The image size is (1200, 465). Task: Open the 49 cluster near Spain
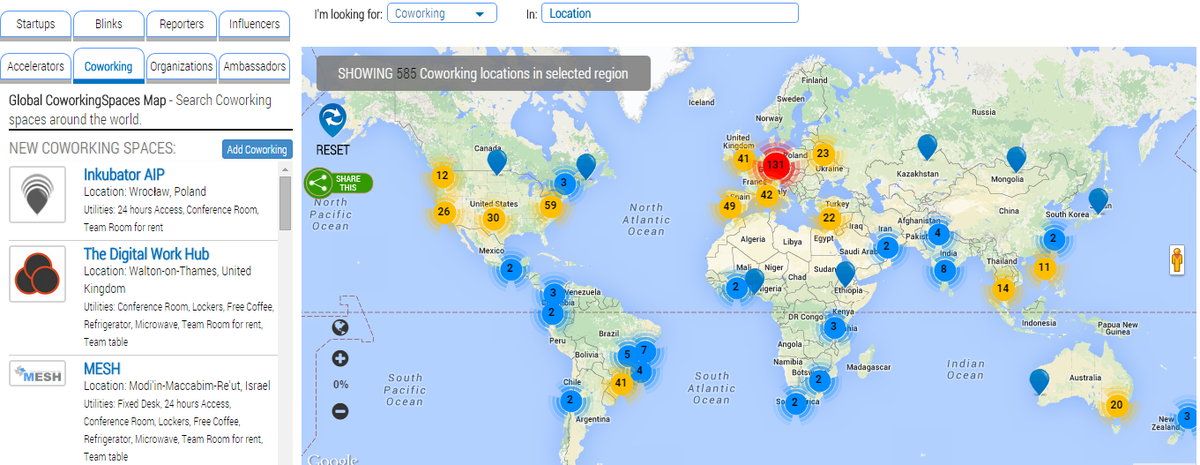click(x=729, y=207)
